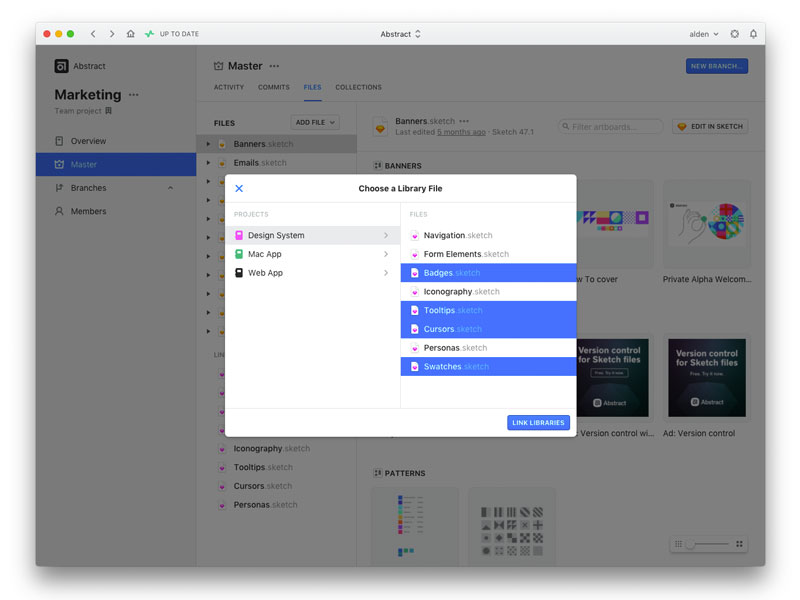
Task: Expand the Web App project chevron
Action: pos(386,273)
